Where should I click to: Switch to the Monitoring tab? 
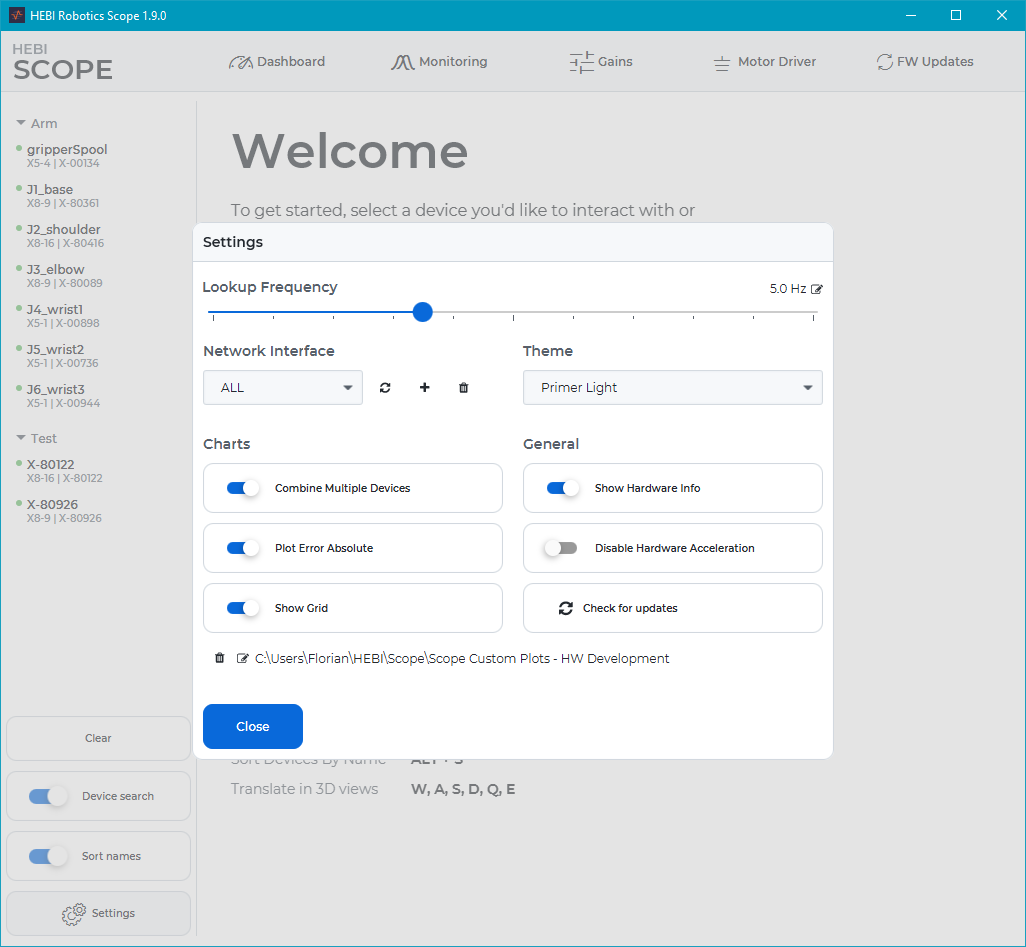(439, 62)
